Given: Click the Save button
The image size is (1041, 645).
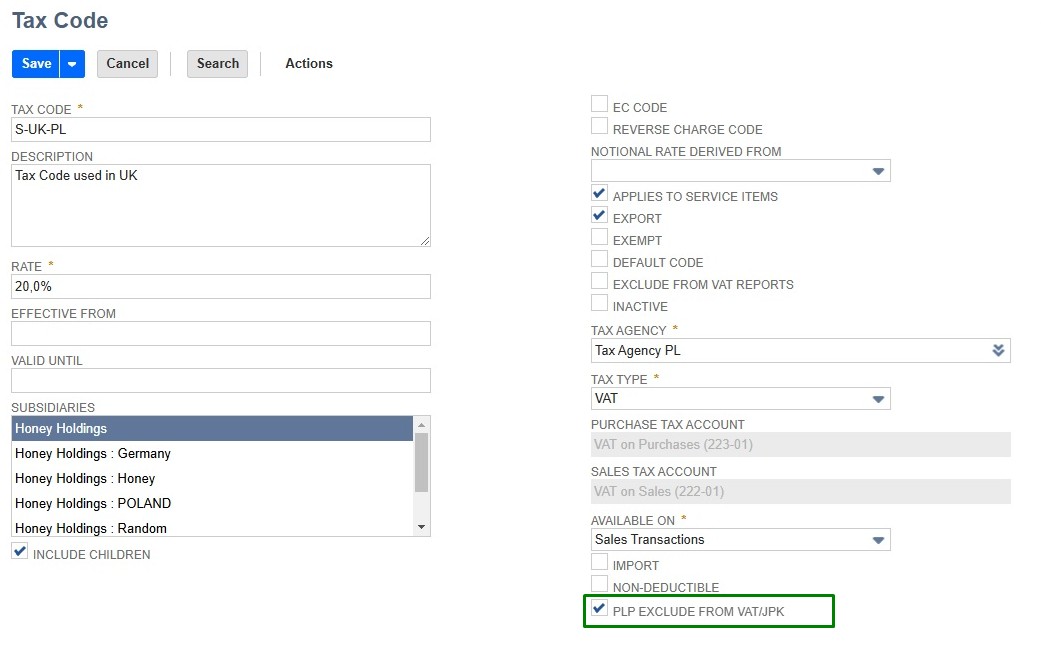Looking at the screenshot, I should [x=36, y=64].
